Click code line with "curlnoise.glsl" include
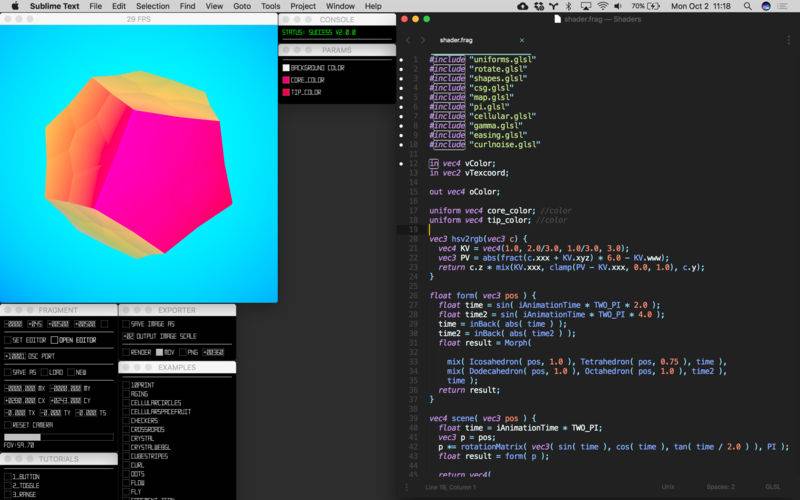This screenshot has width=800, height=500. (x=485, y=144)
